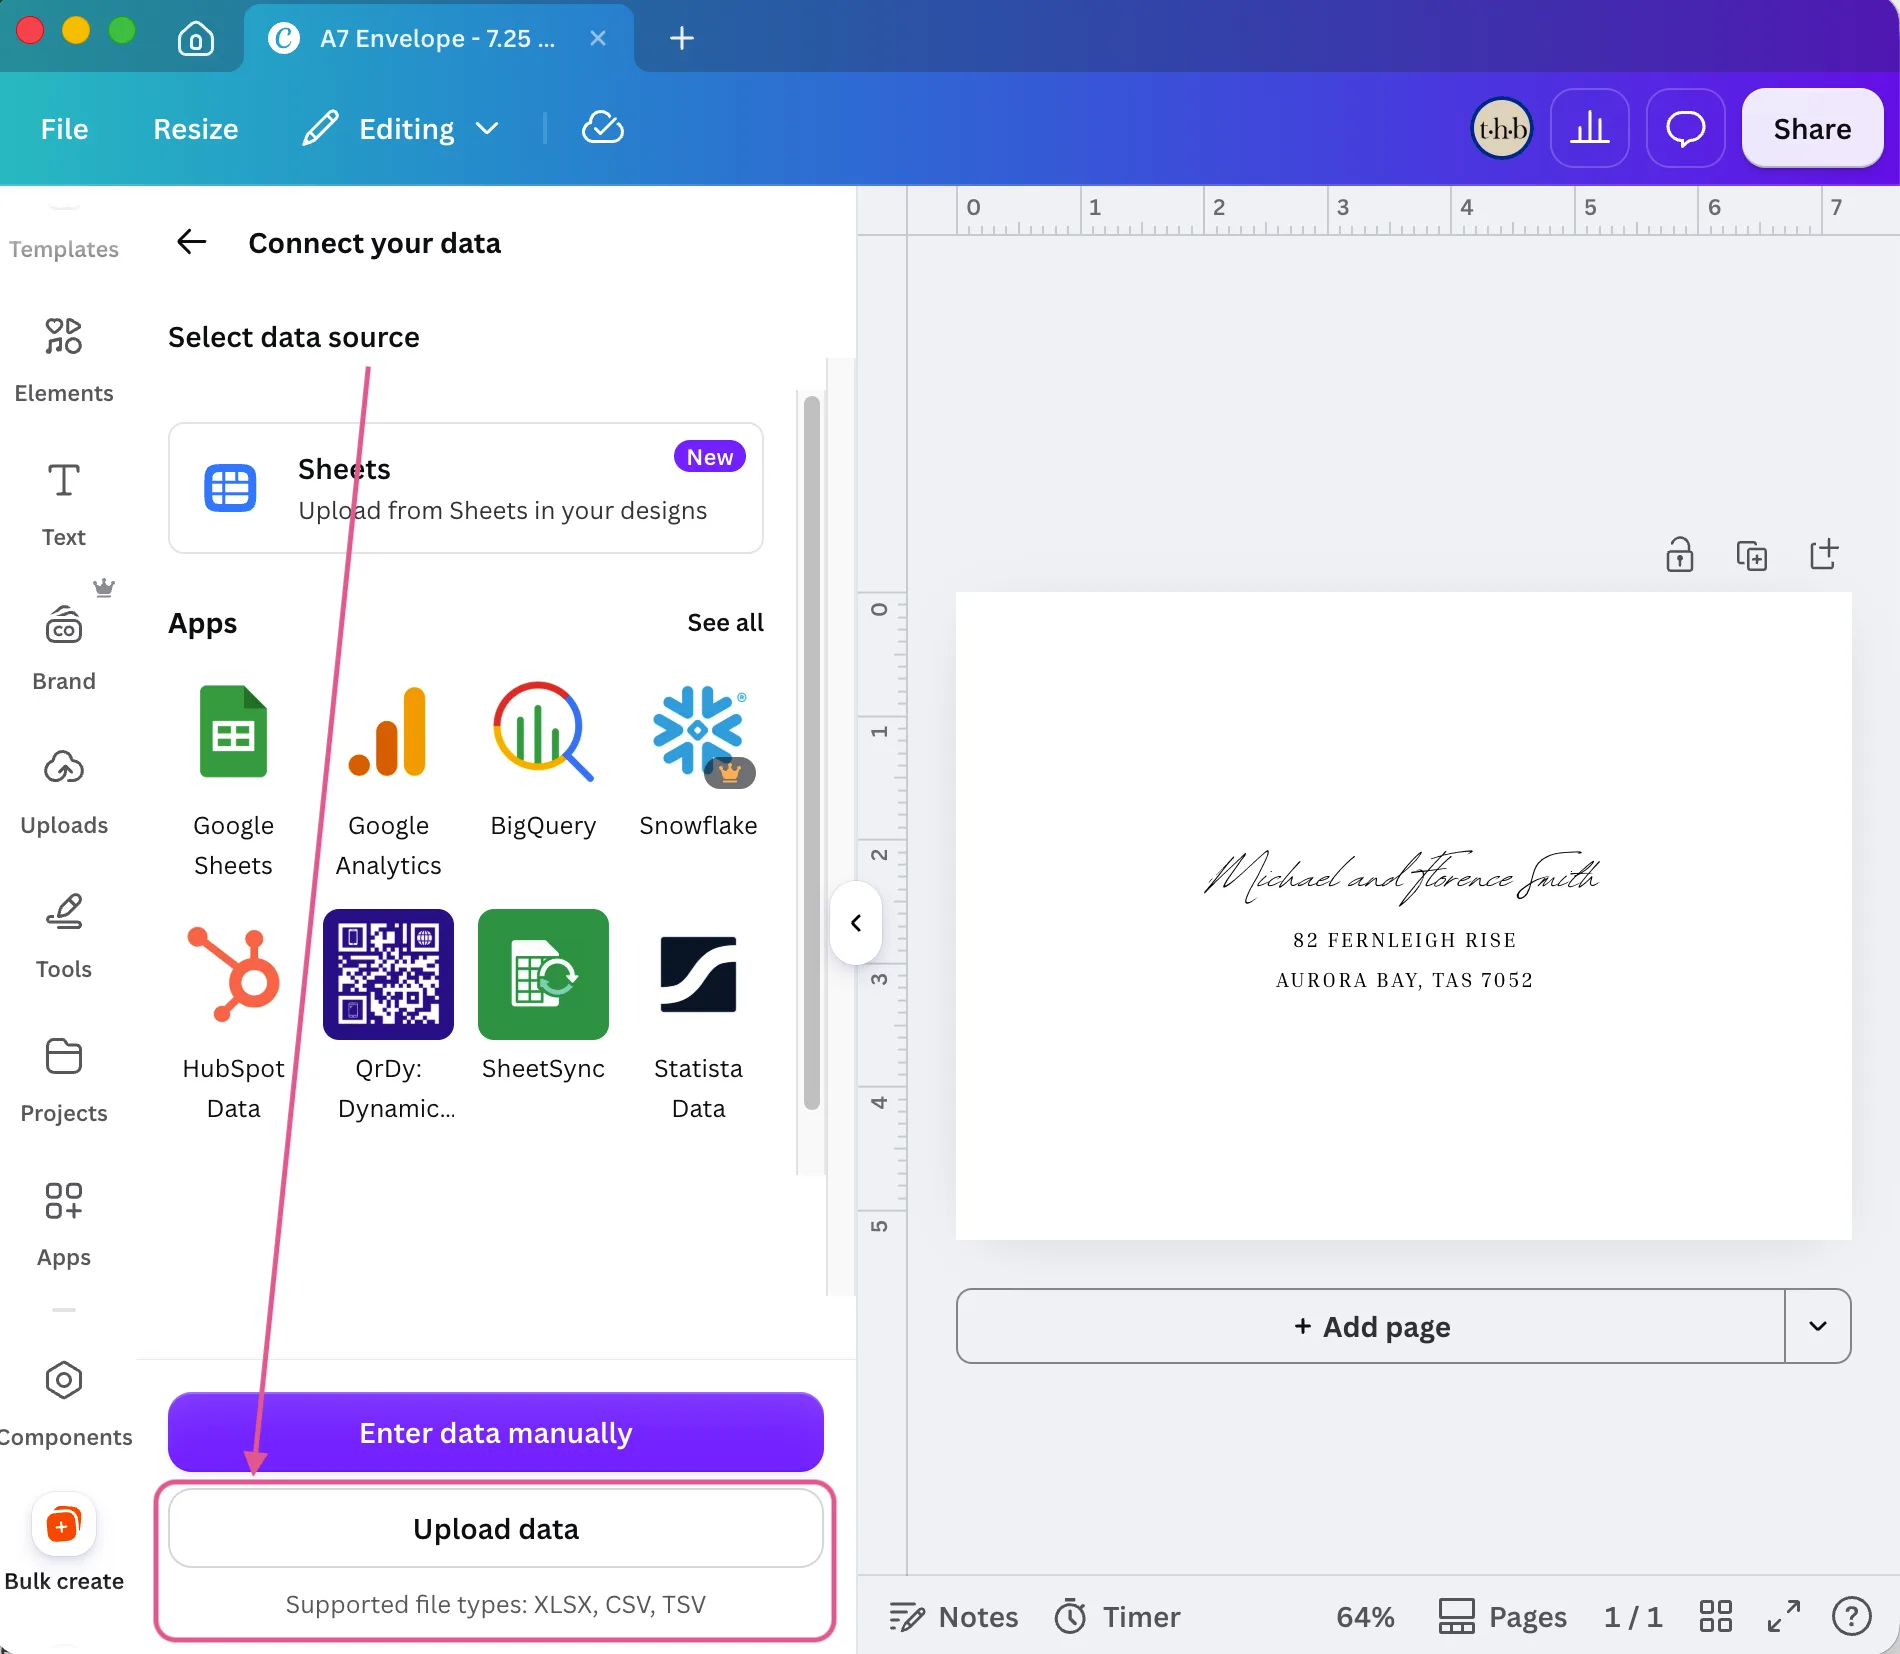
Task: Go back from Connect your data
Action: click(x=191, y=242)
